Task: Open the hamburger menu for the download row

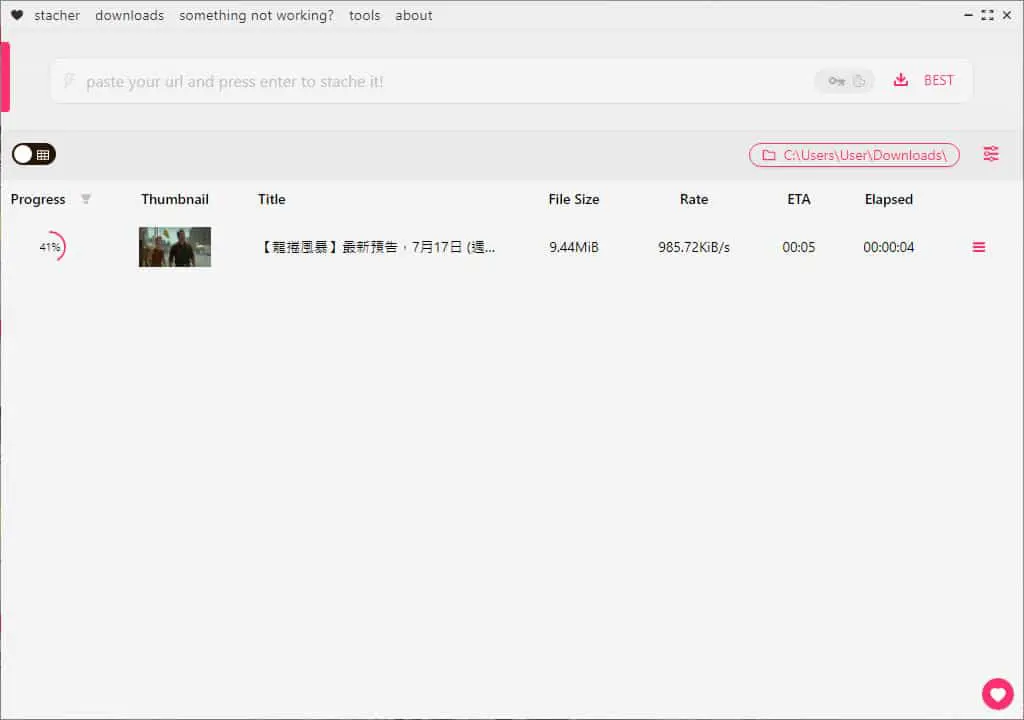Action: click(x=978, y=247)
